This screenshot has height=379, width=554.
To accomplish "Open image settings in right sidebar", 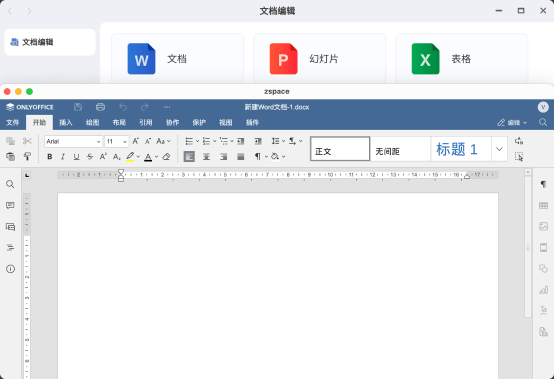I will pyautogui.click(x=543, y=226).
